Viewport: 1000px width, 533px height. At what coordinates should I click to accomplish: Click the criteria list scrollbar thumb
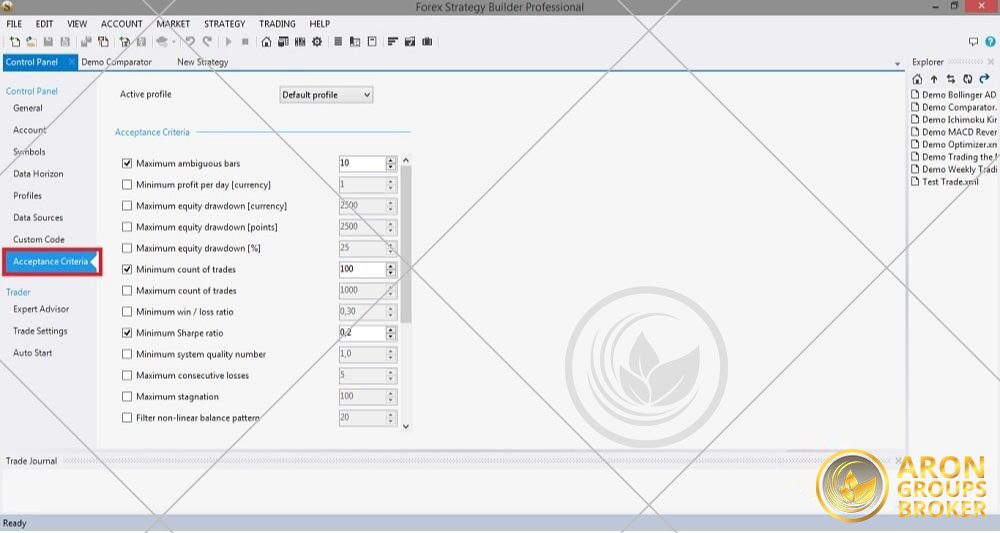click(406, 244)
